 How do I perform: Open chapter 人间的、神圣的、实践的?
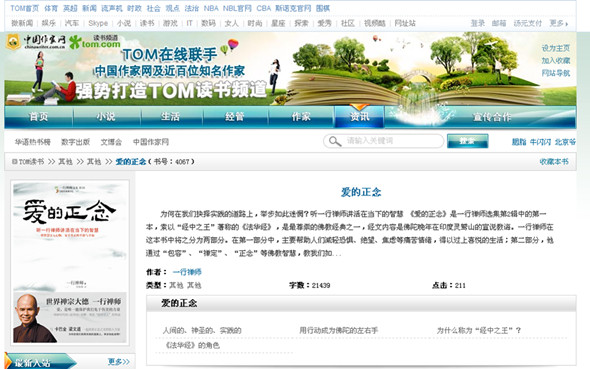(x=202, y=331)
